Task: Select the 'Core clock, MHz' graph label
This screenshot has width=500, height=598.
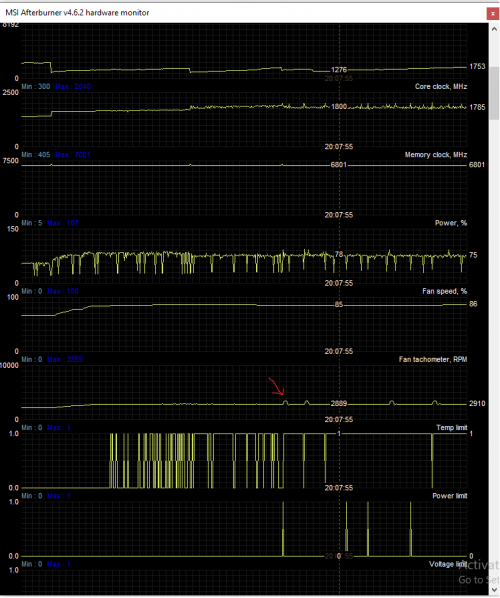Action: [441, 87]
